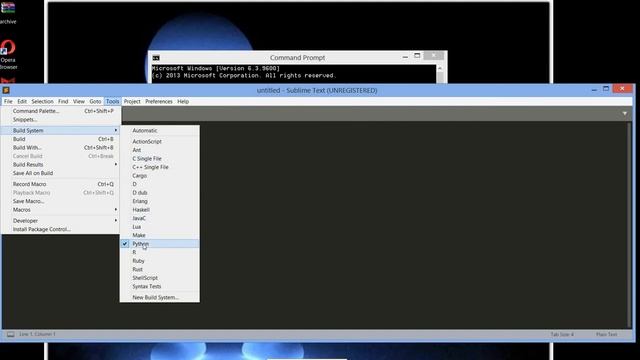Expand the Build Results submenu
The width and height of the screenshot is (640, 360).
61,164
